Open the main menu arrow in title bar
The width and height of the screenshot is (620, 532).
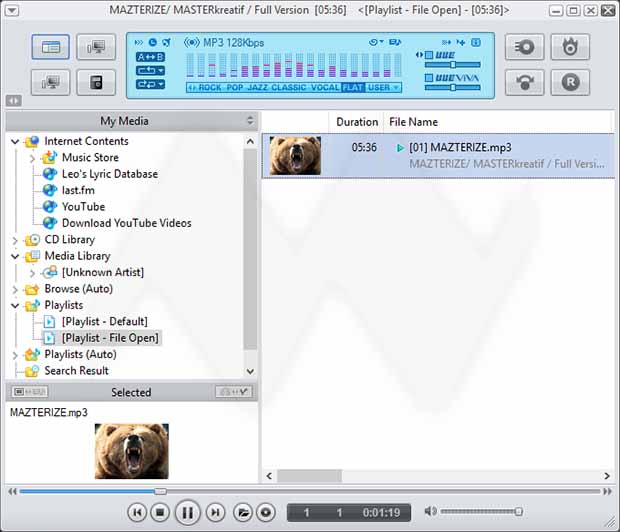[11, 10]
